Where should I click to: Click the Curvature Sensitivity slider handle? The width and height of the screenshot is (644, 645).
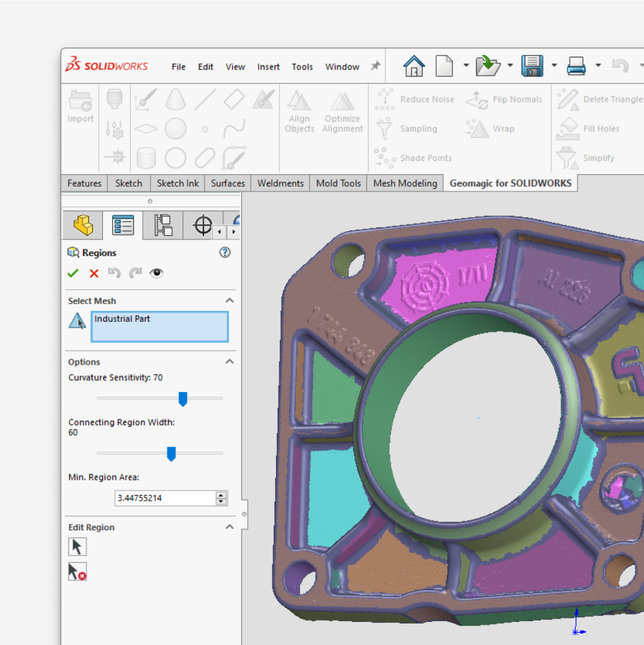click(183, 399)
